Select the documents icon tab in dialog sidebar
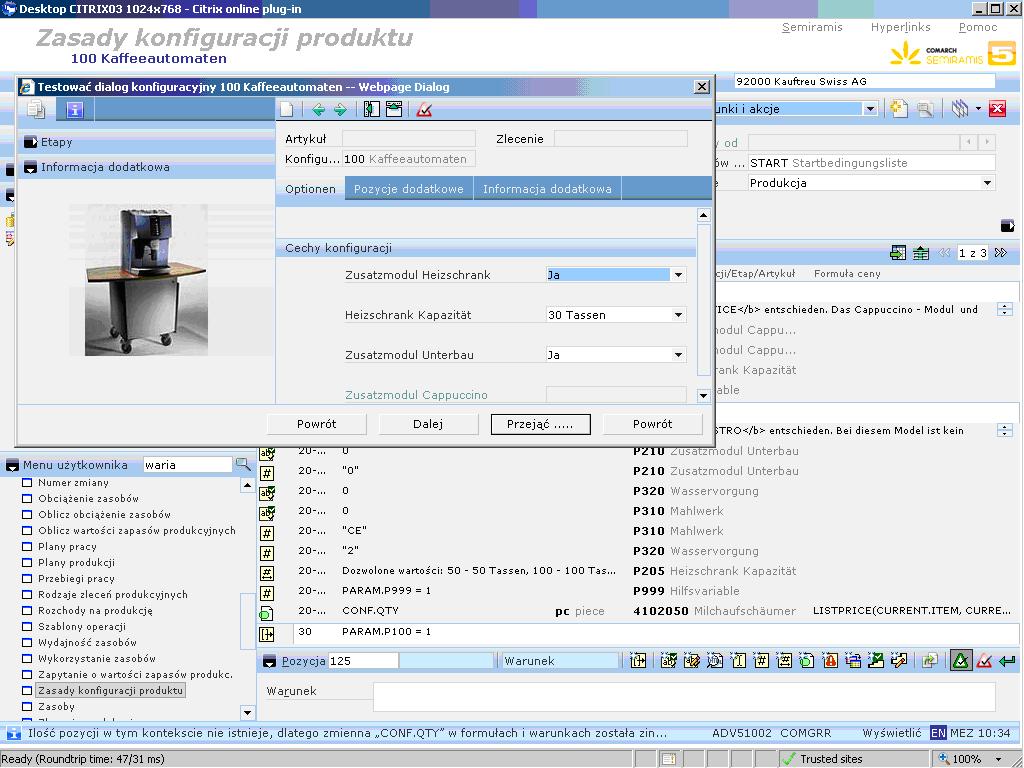The height and width of the screenshot is (768, 1024). tap(36, 109)
